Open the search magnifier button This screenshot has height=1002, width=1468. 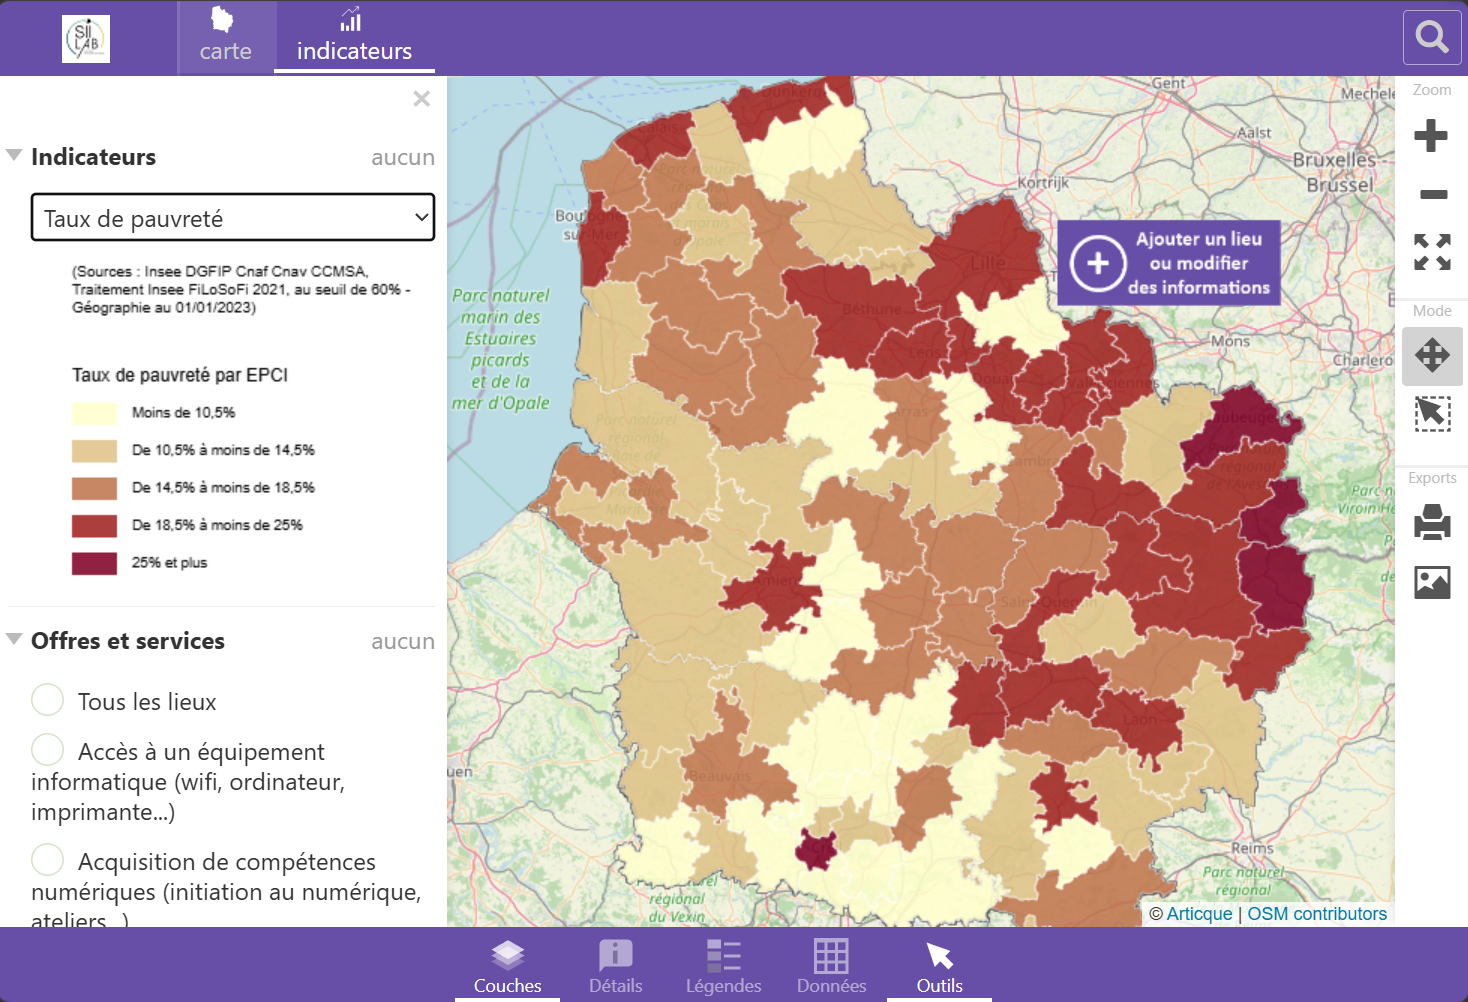[x=1432, y=38]
